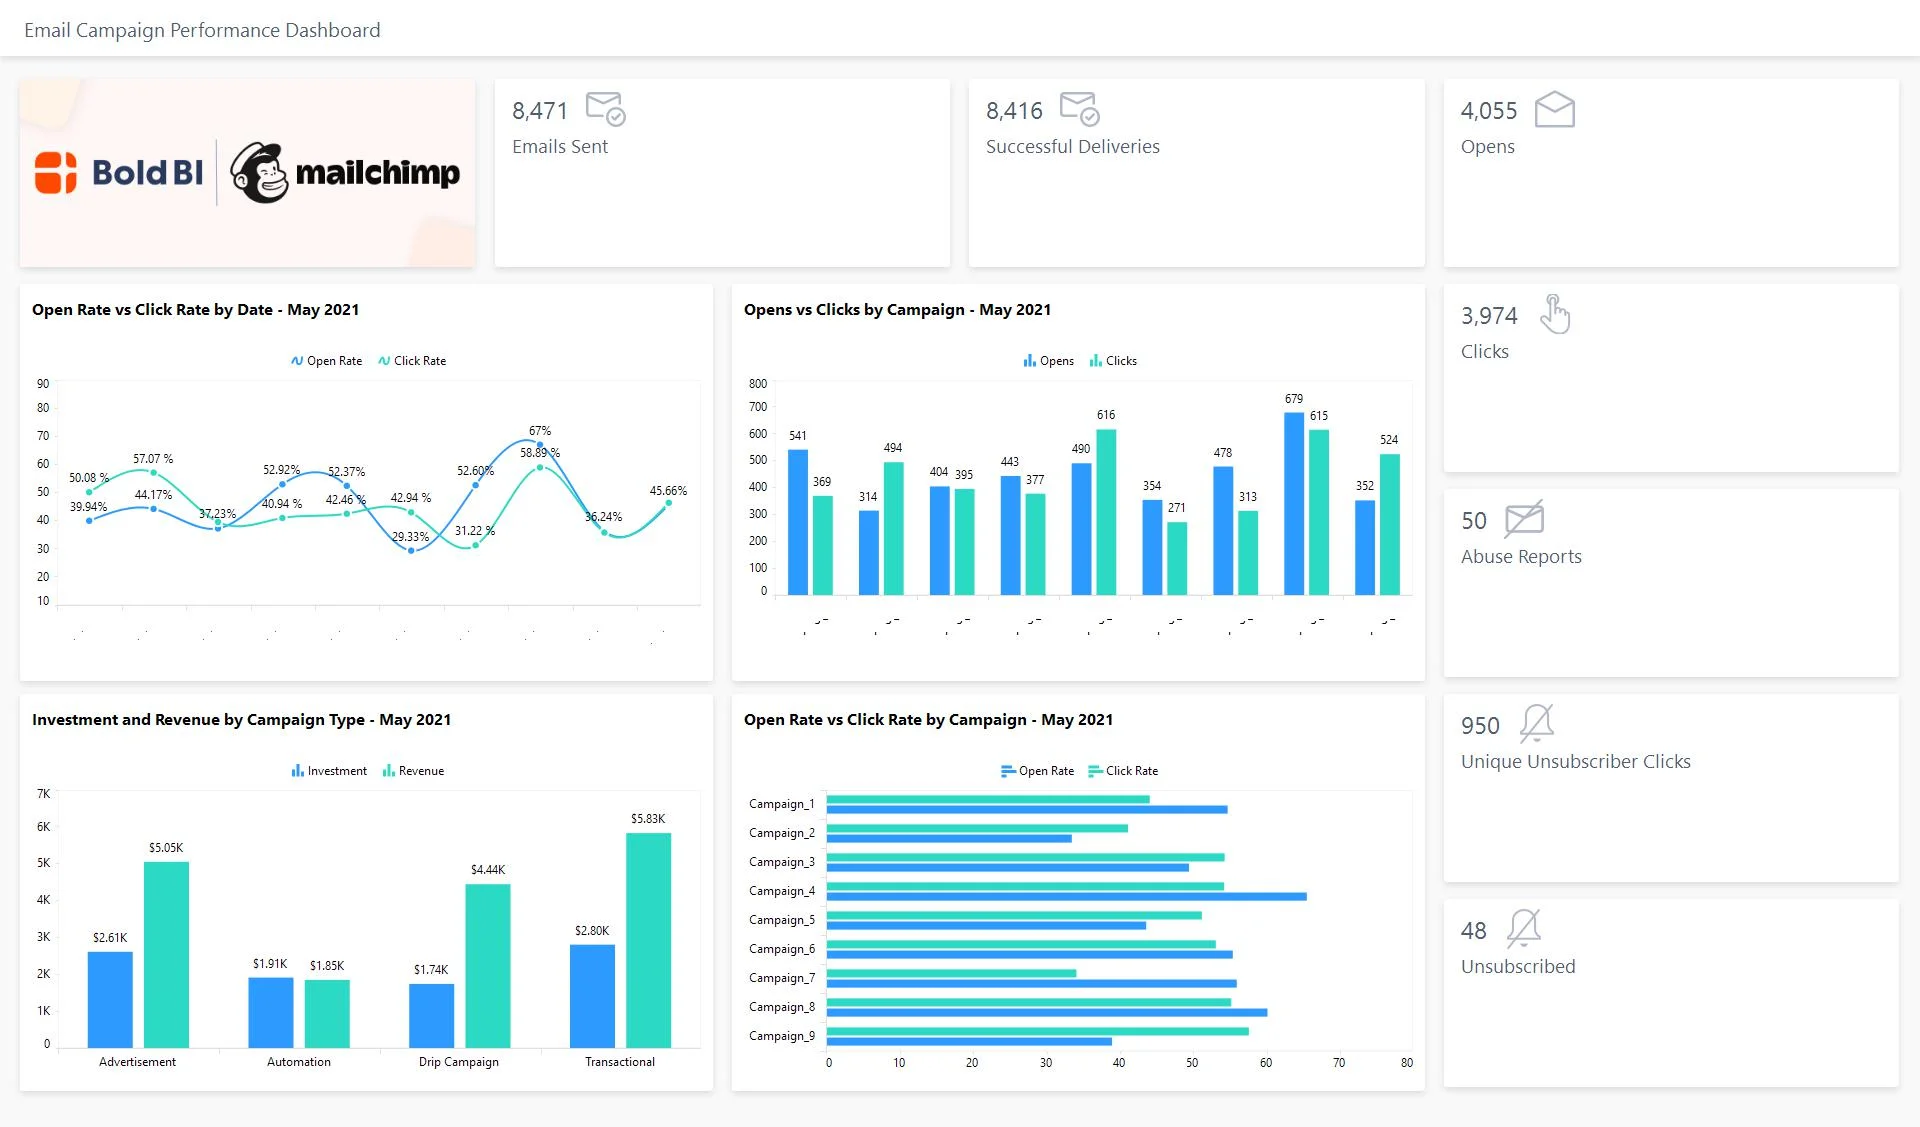Click the Unsubscribed muted-bell icon
This screenshot has width=1920, height=1127.
tap(1524, 930)
